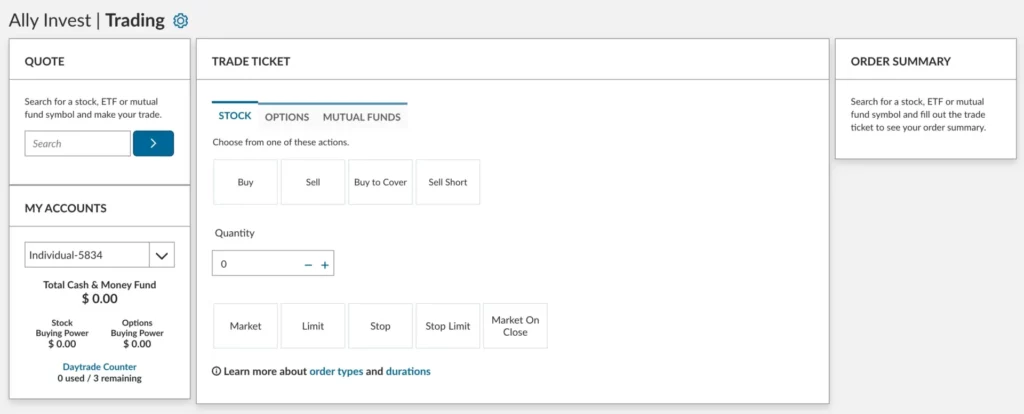The height and width of the screenshot is (414, 1024).
Task: Click the info icon beside Learn more
Action: click(217, 372)
